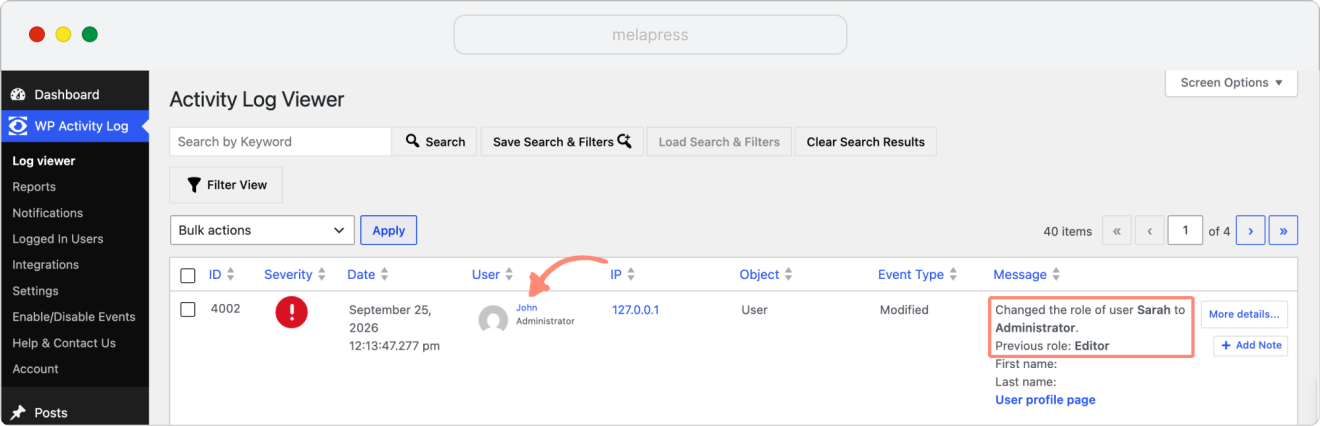Open Notifications submenu
1320x426 pixels.
click(x=47, y=213)
